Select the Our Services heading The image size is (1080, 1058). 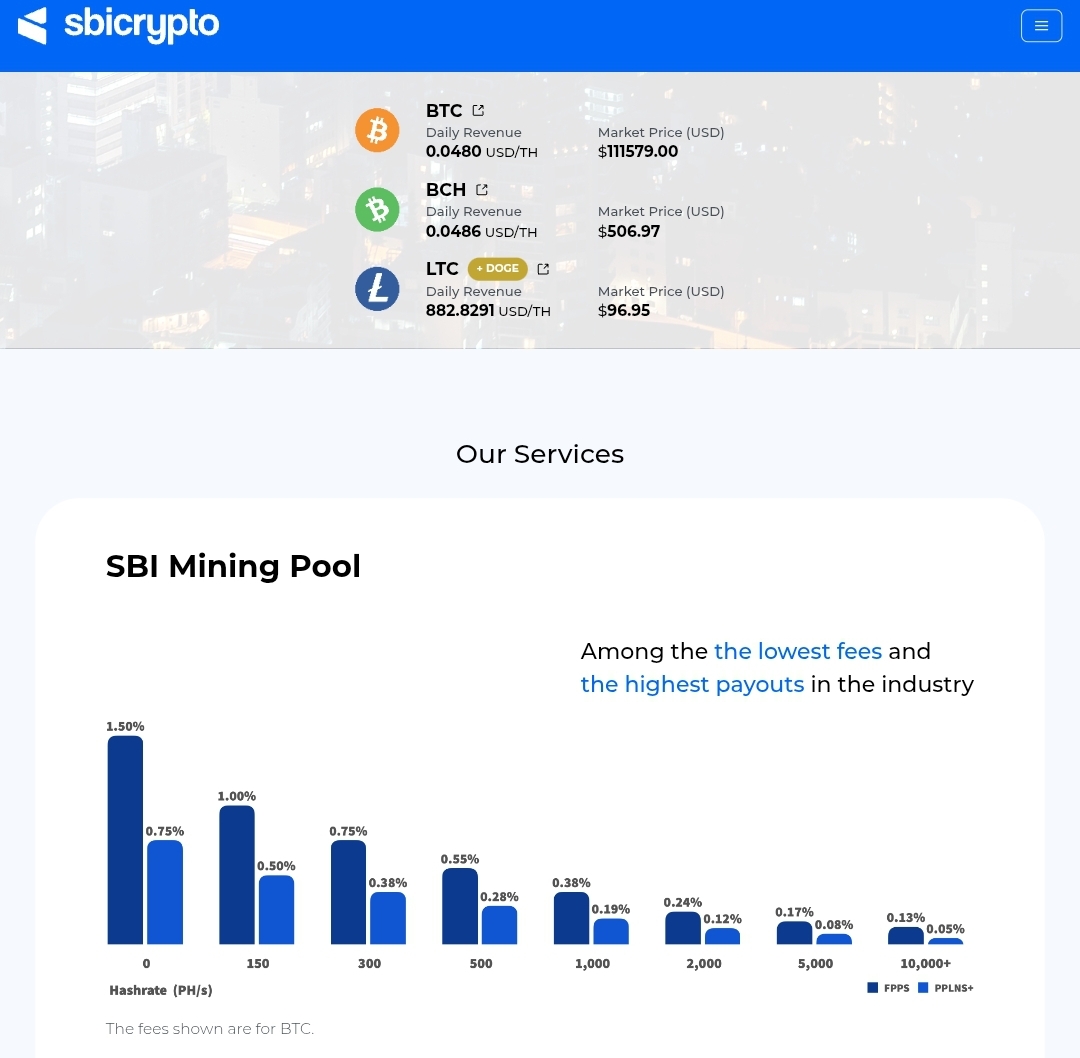pos(540,454)
